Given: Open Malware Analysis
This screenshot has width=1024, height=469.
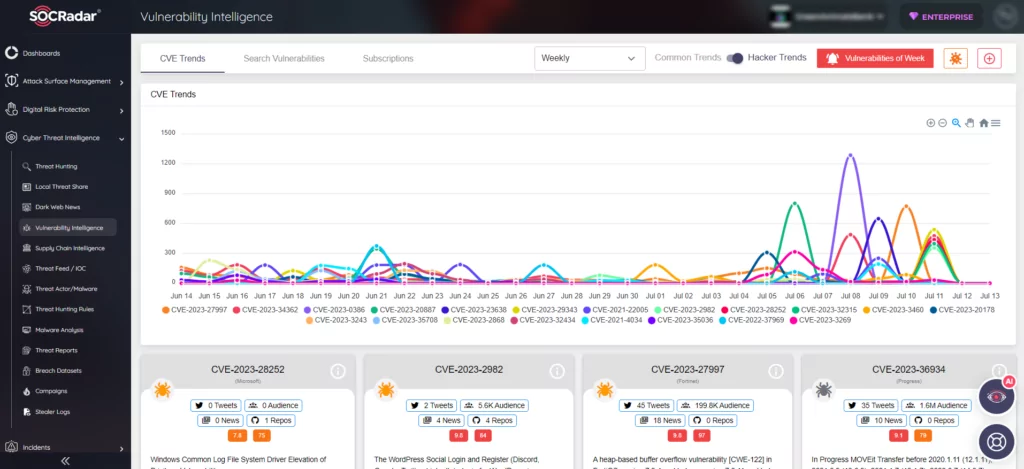Looking at the screenshot, I should click(x=59, y=330).
